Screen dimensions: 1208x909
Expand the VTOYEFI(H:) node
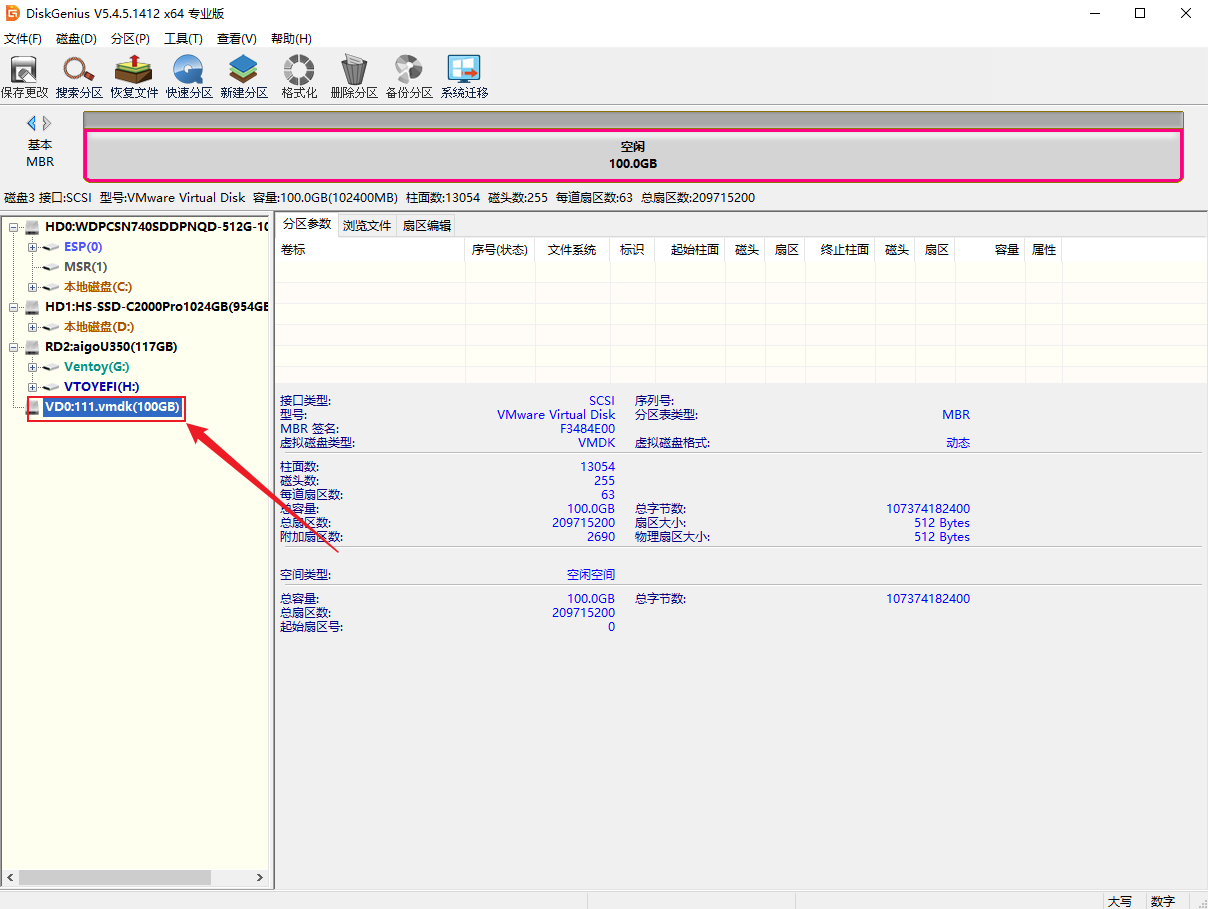tap(33, 387)
